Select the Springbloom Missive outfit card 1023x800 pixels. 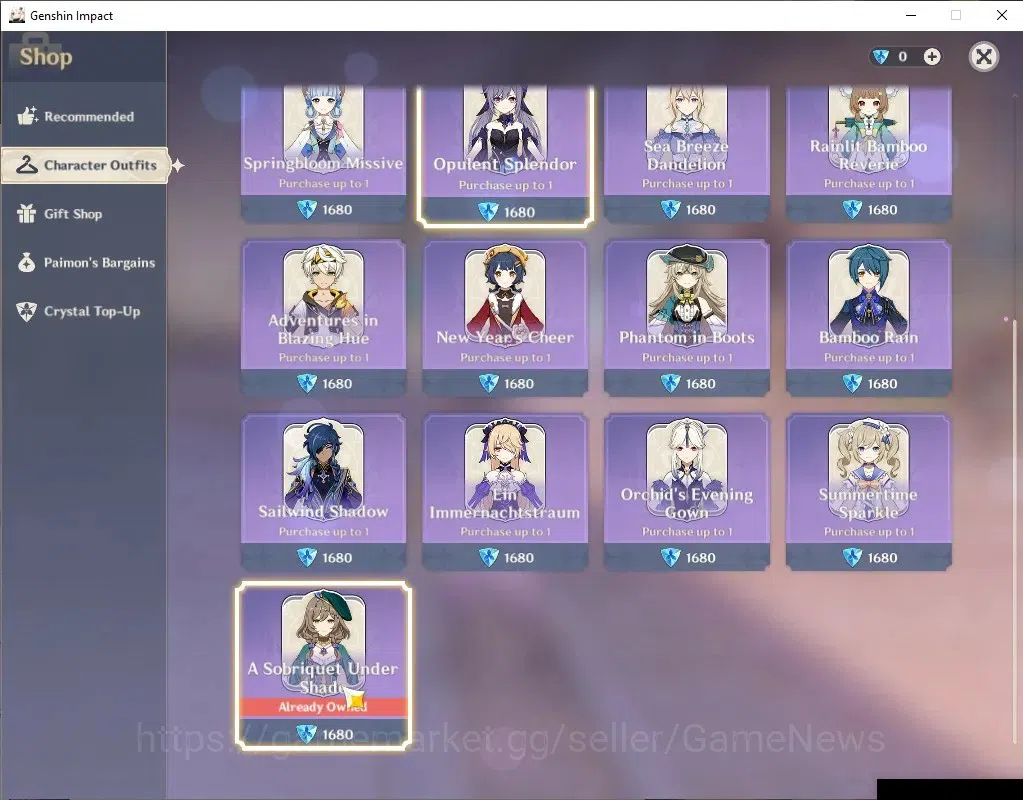[324, 154]
